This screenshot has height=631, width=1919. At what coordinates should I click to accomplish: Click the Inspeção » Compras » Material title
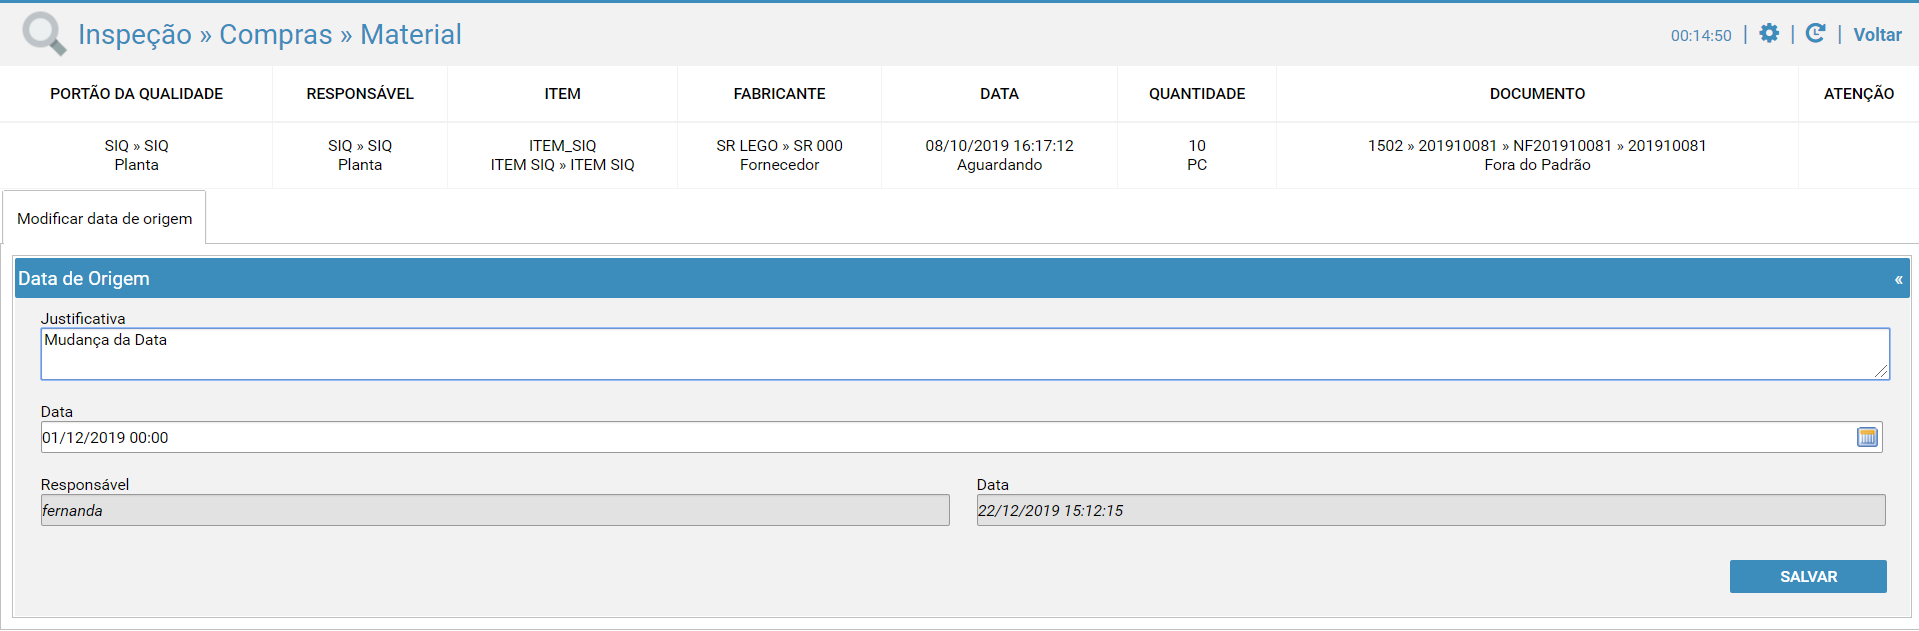tap(270, 34)
